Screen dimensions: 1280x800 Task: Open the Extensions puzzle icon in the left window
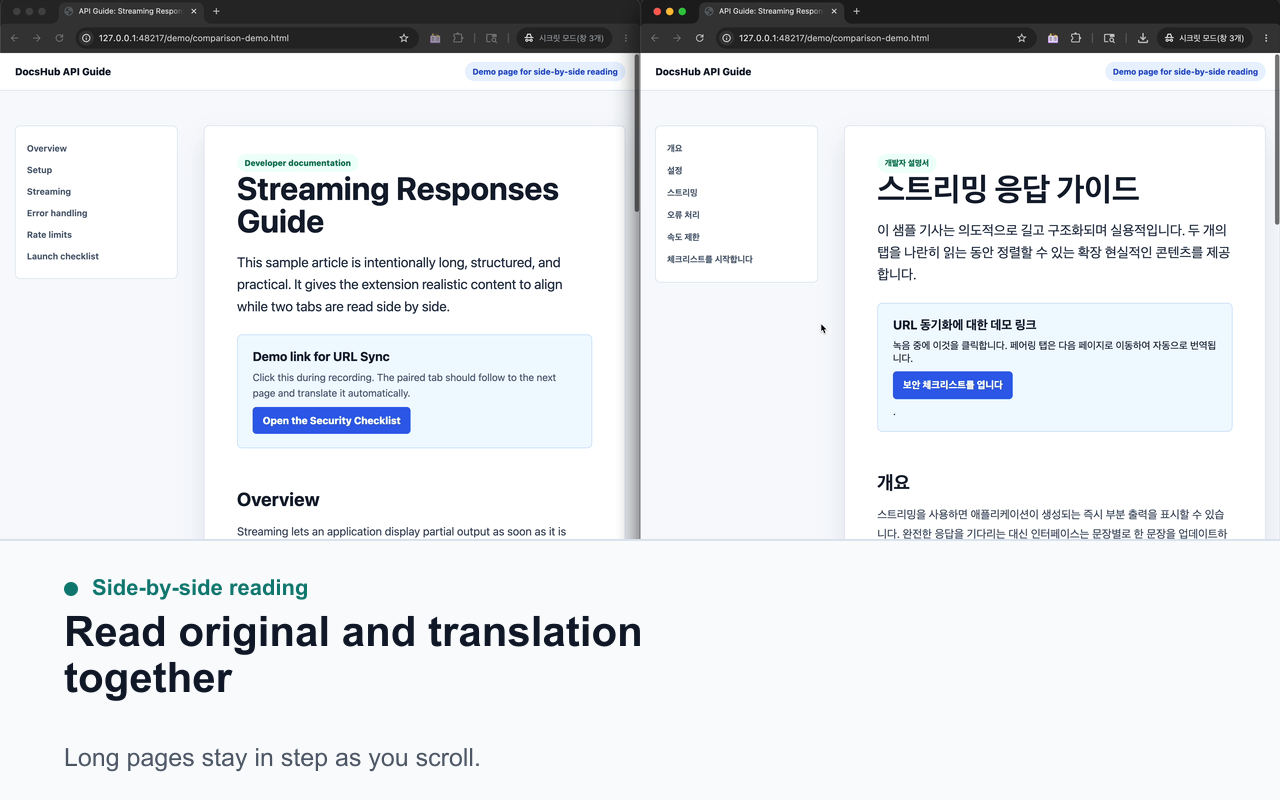point(458,38)
